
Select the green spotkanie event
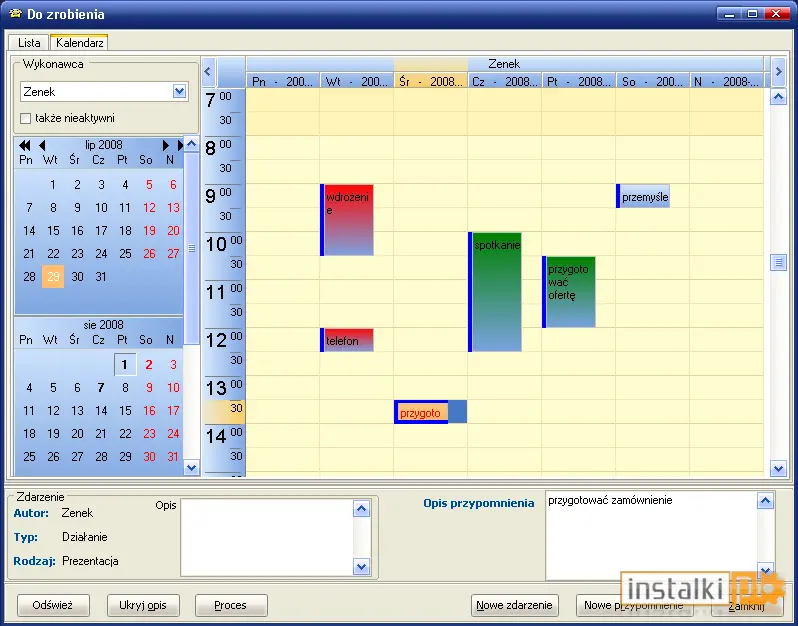click(x=495, y=292)
